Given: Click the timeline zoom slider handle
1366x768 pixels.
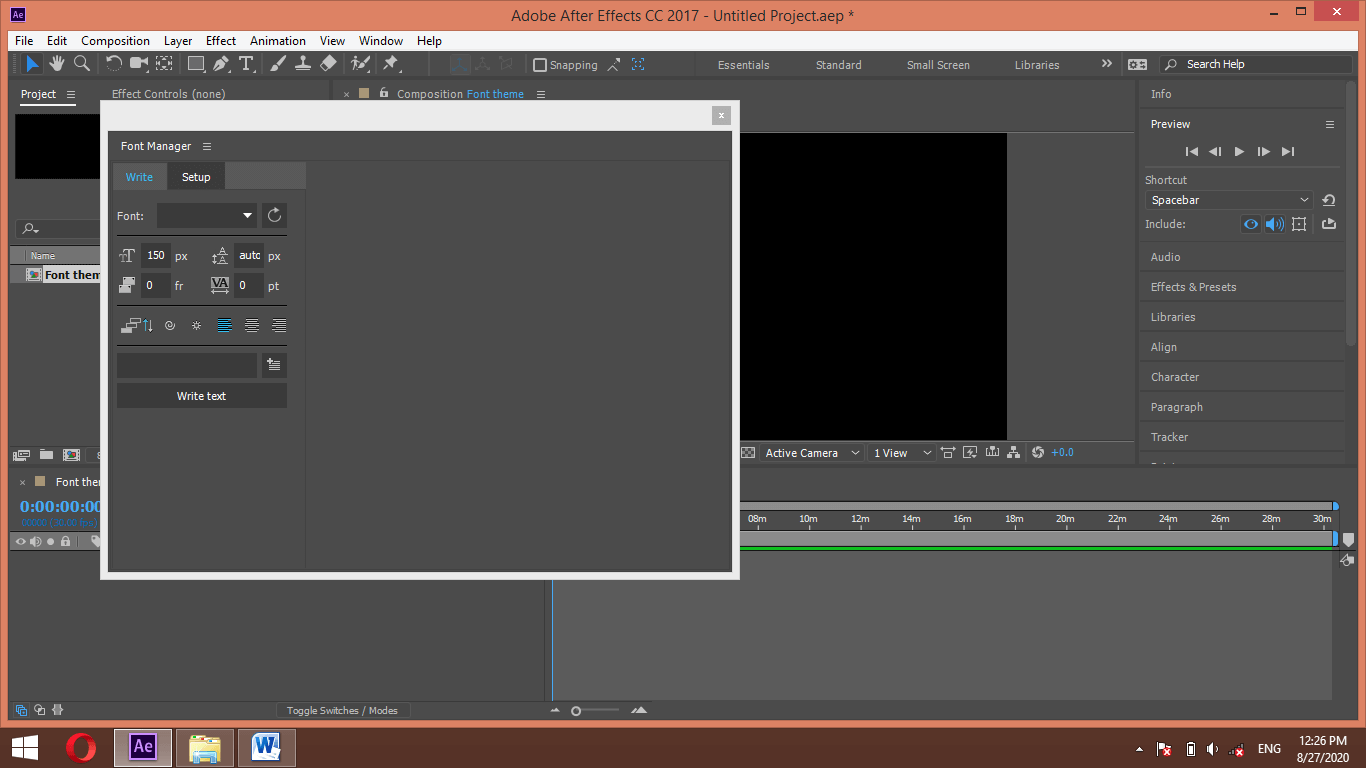Looking at the screenshot, I should pos(576,710).
